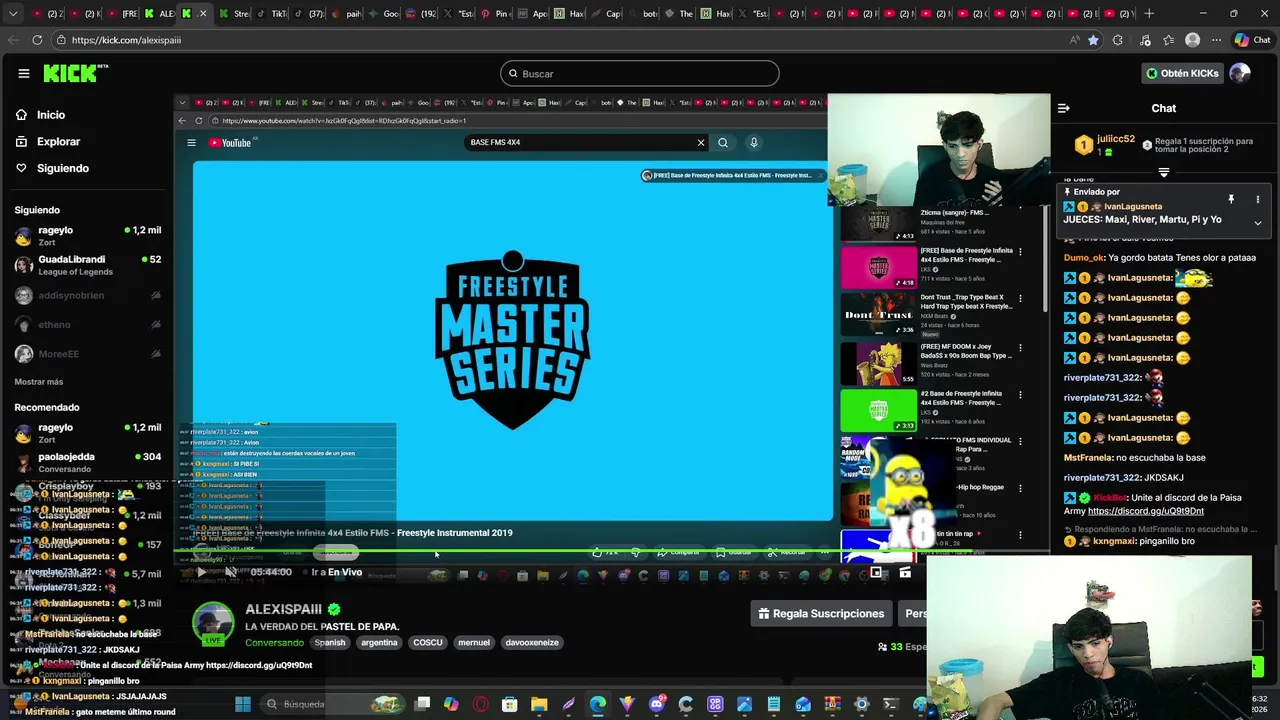Open addisynobrien channel in sidebar
This screenshot has width=1280, height=720.
coord(88,296)
